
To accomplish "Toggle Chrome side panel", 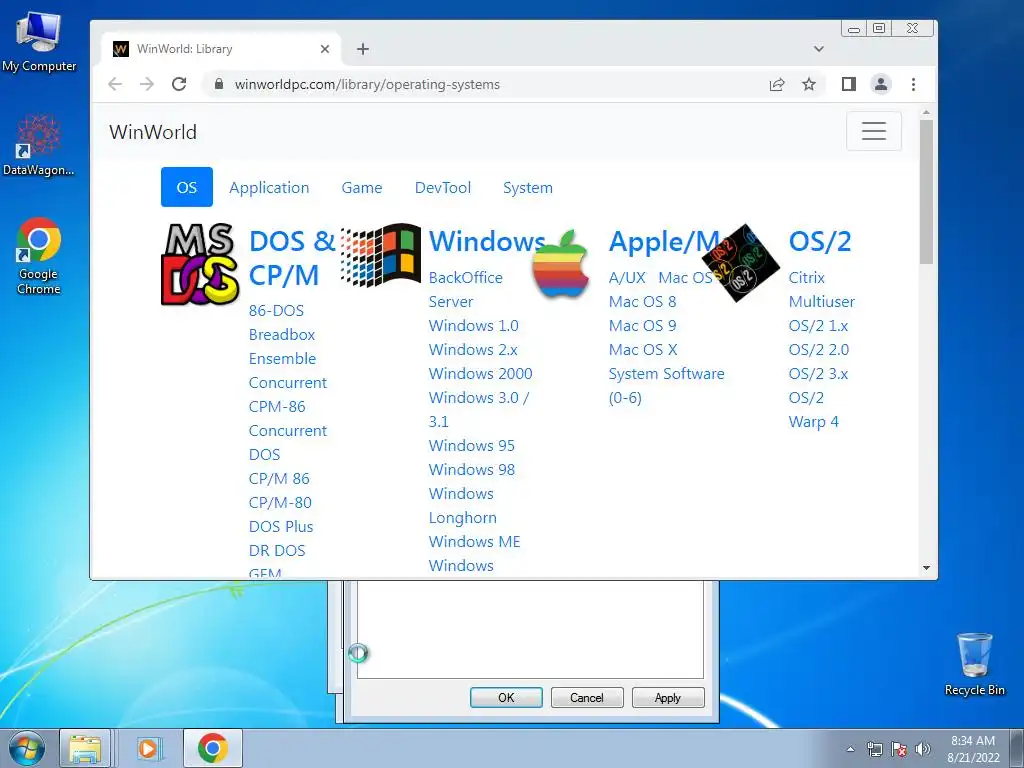I will click(848, 84).
